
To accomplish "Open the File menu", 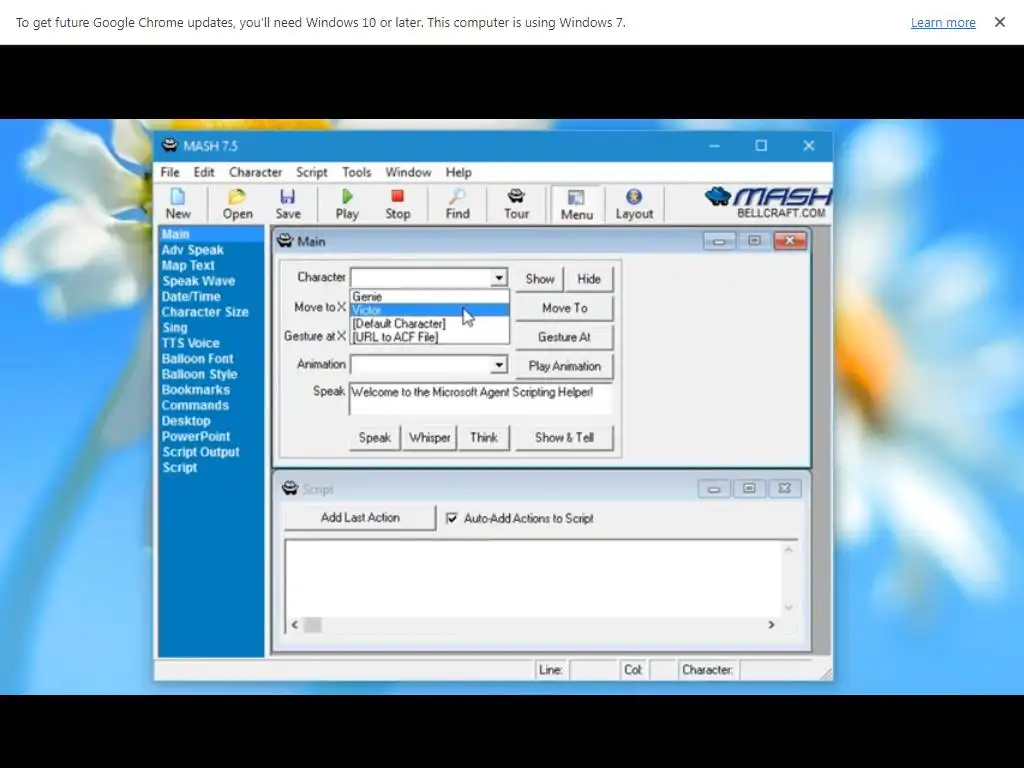I will click(170, 172).
